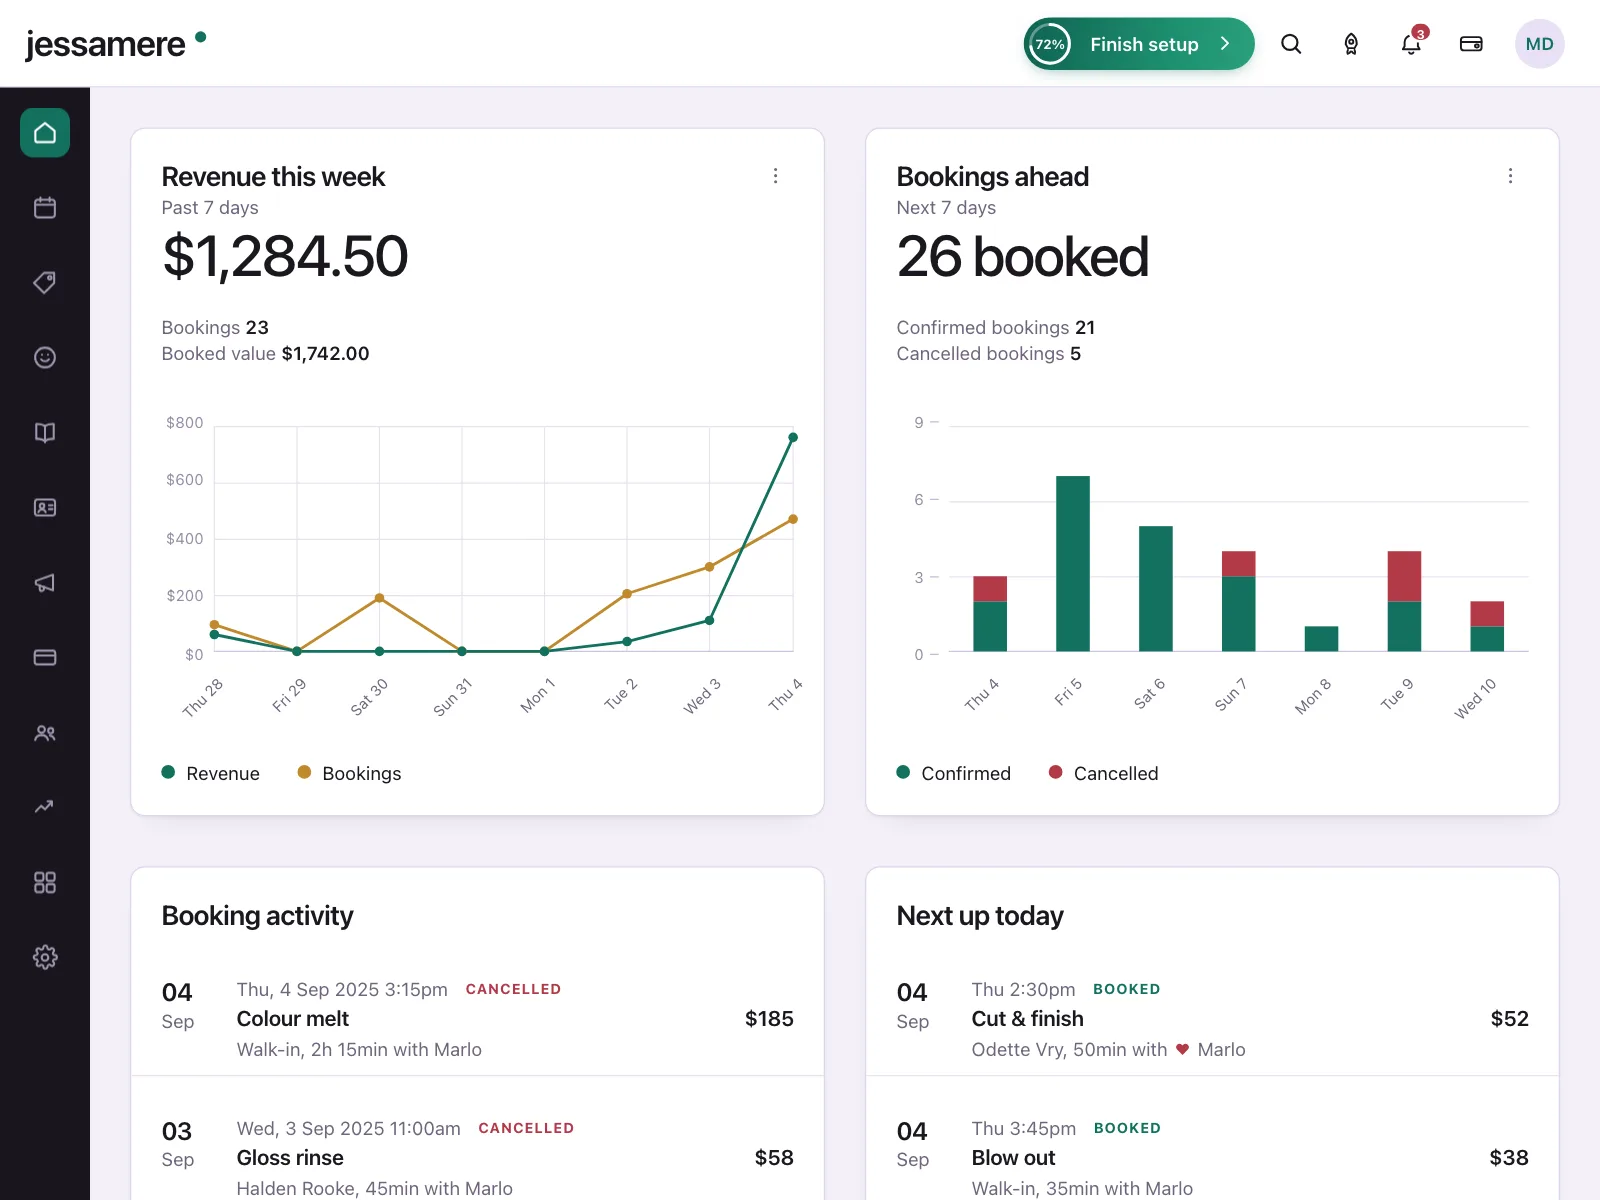
Task: Click the Next up today heading
Action: point(980,916)
